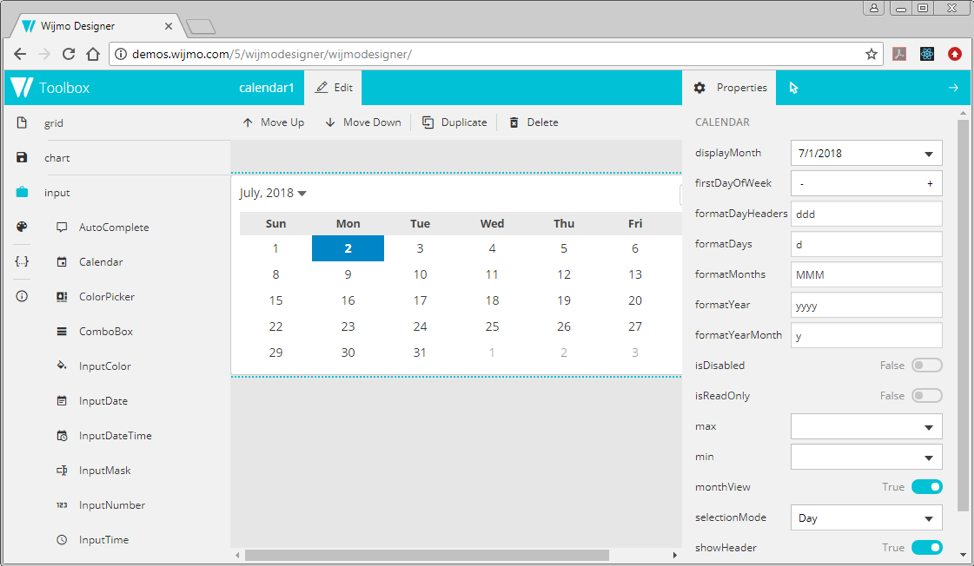Click the formatYearMonth input field
The width and height of the screenshot is (974, 566).
867,335
